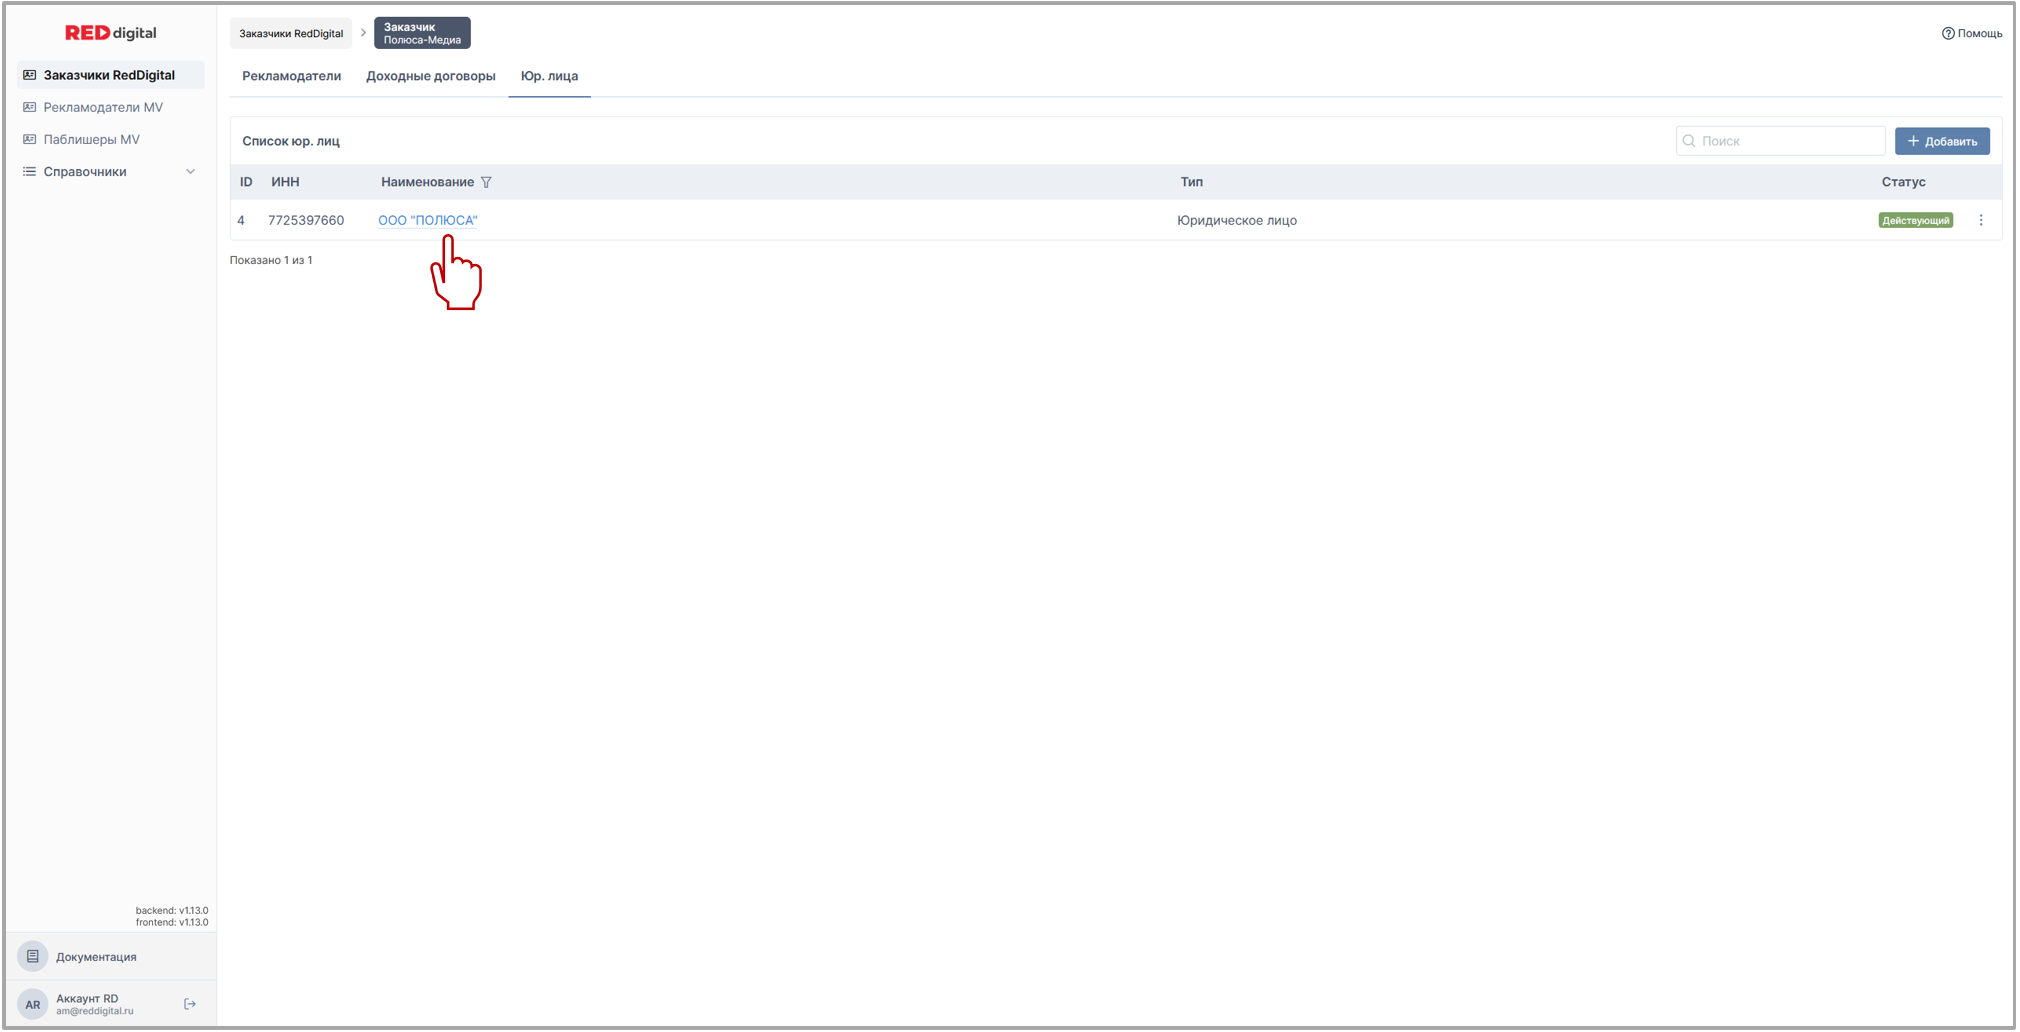Click the Документация icon

(x=33, y=957)
